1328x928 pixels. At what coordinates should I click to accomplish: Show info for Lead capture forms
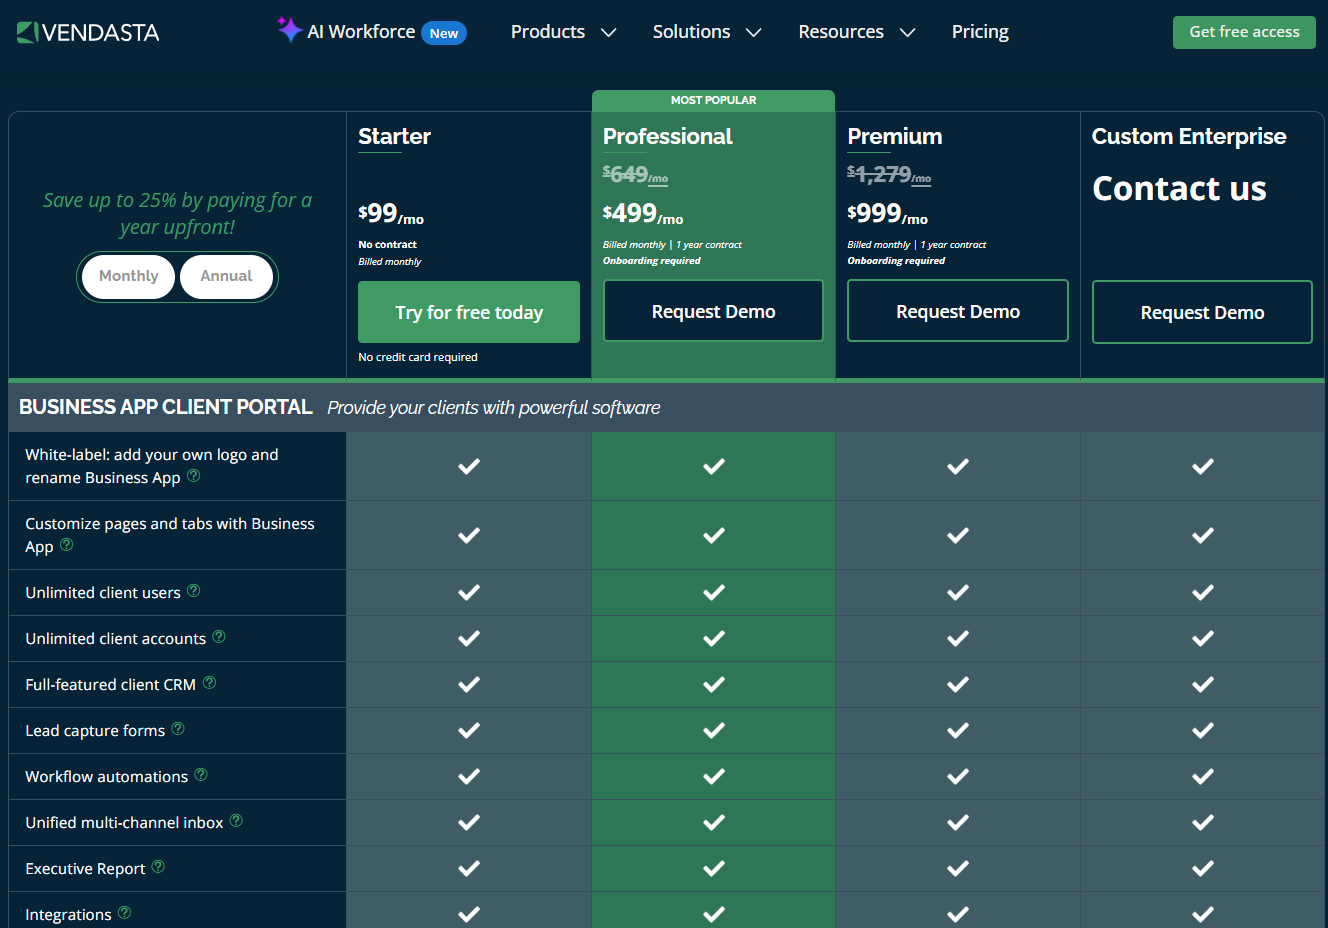[178, 729]
